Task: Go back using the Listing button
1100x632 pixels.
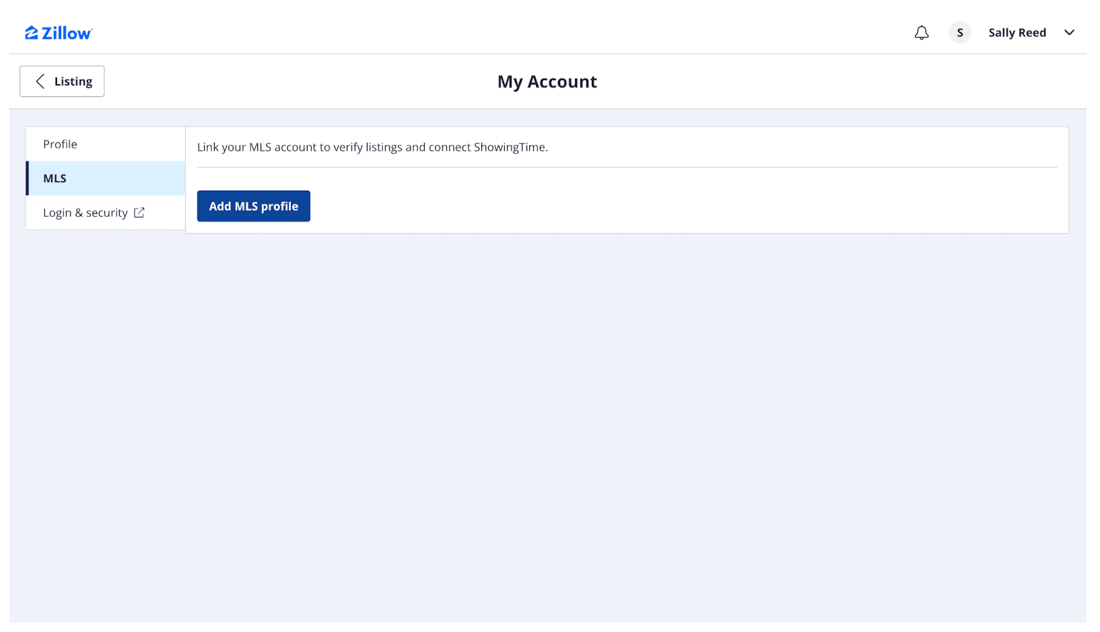Action: (x=62, y=81)
